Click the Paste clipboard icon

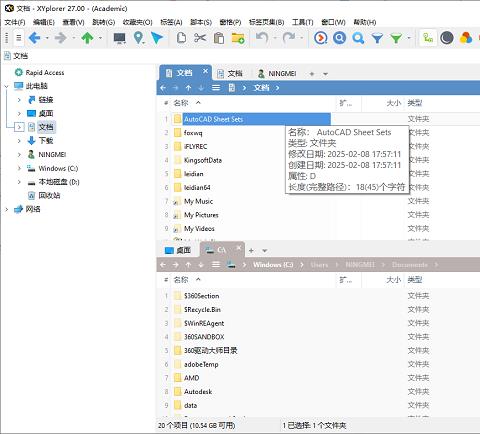[x=219, y=38]
